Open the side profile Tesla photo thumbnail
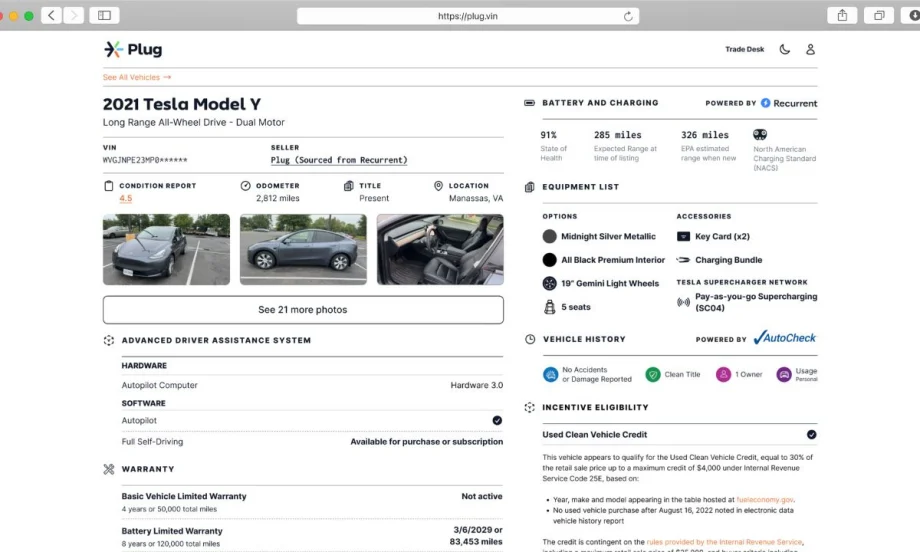This screenshot has height=552, width=920. pos(303,249)
